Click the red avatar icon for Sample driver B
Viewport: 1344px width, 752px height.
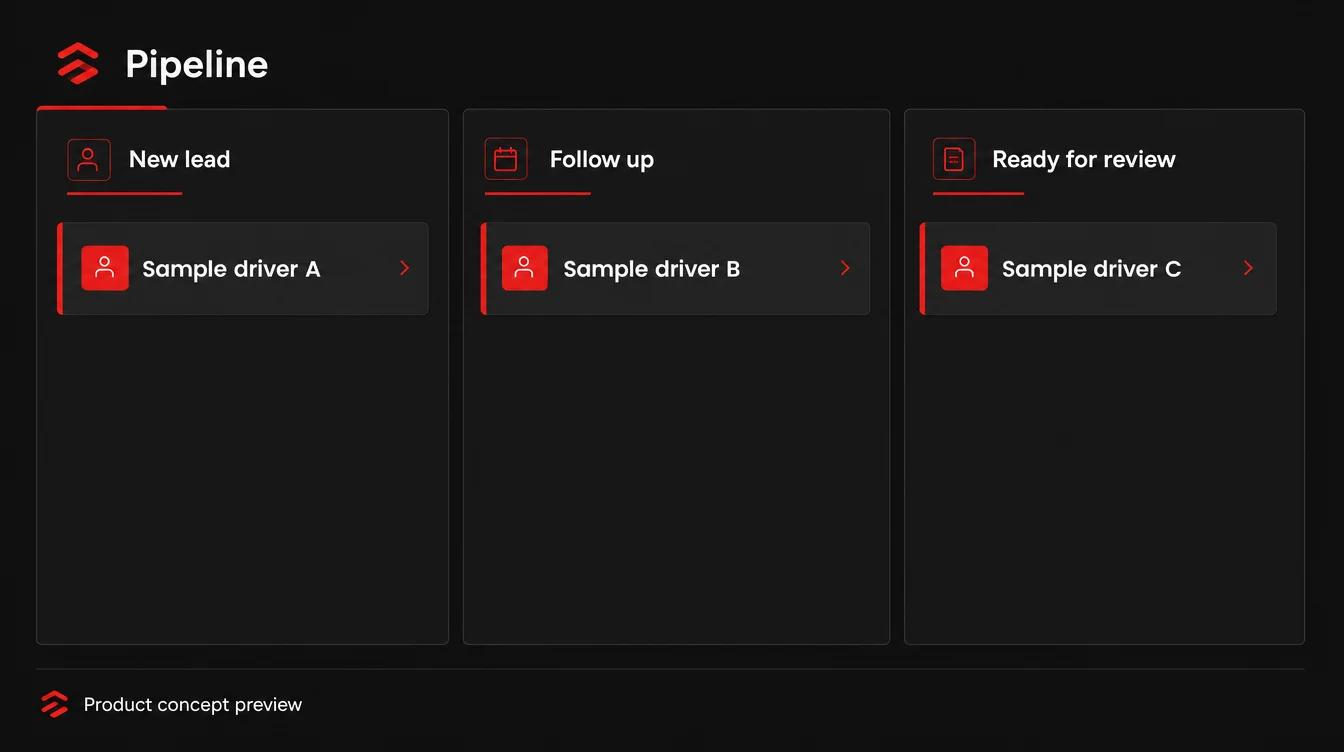pyautogui.click(x=524, y=268)
